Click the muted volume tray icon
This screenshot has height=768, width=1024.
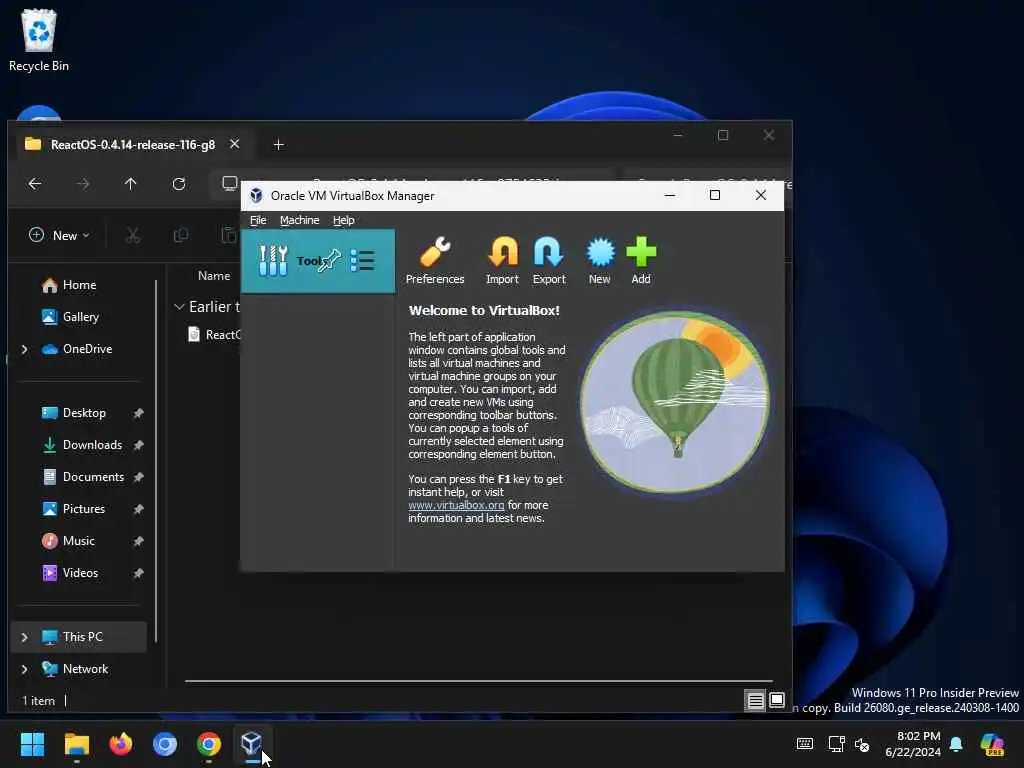[862, 744]
